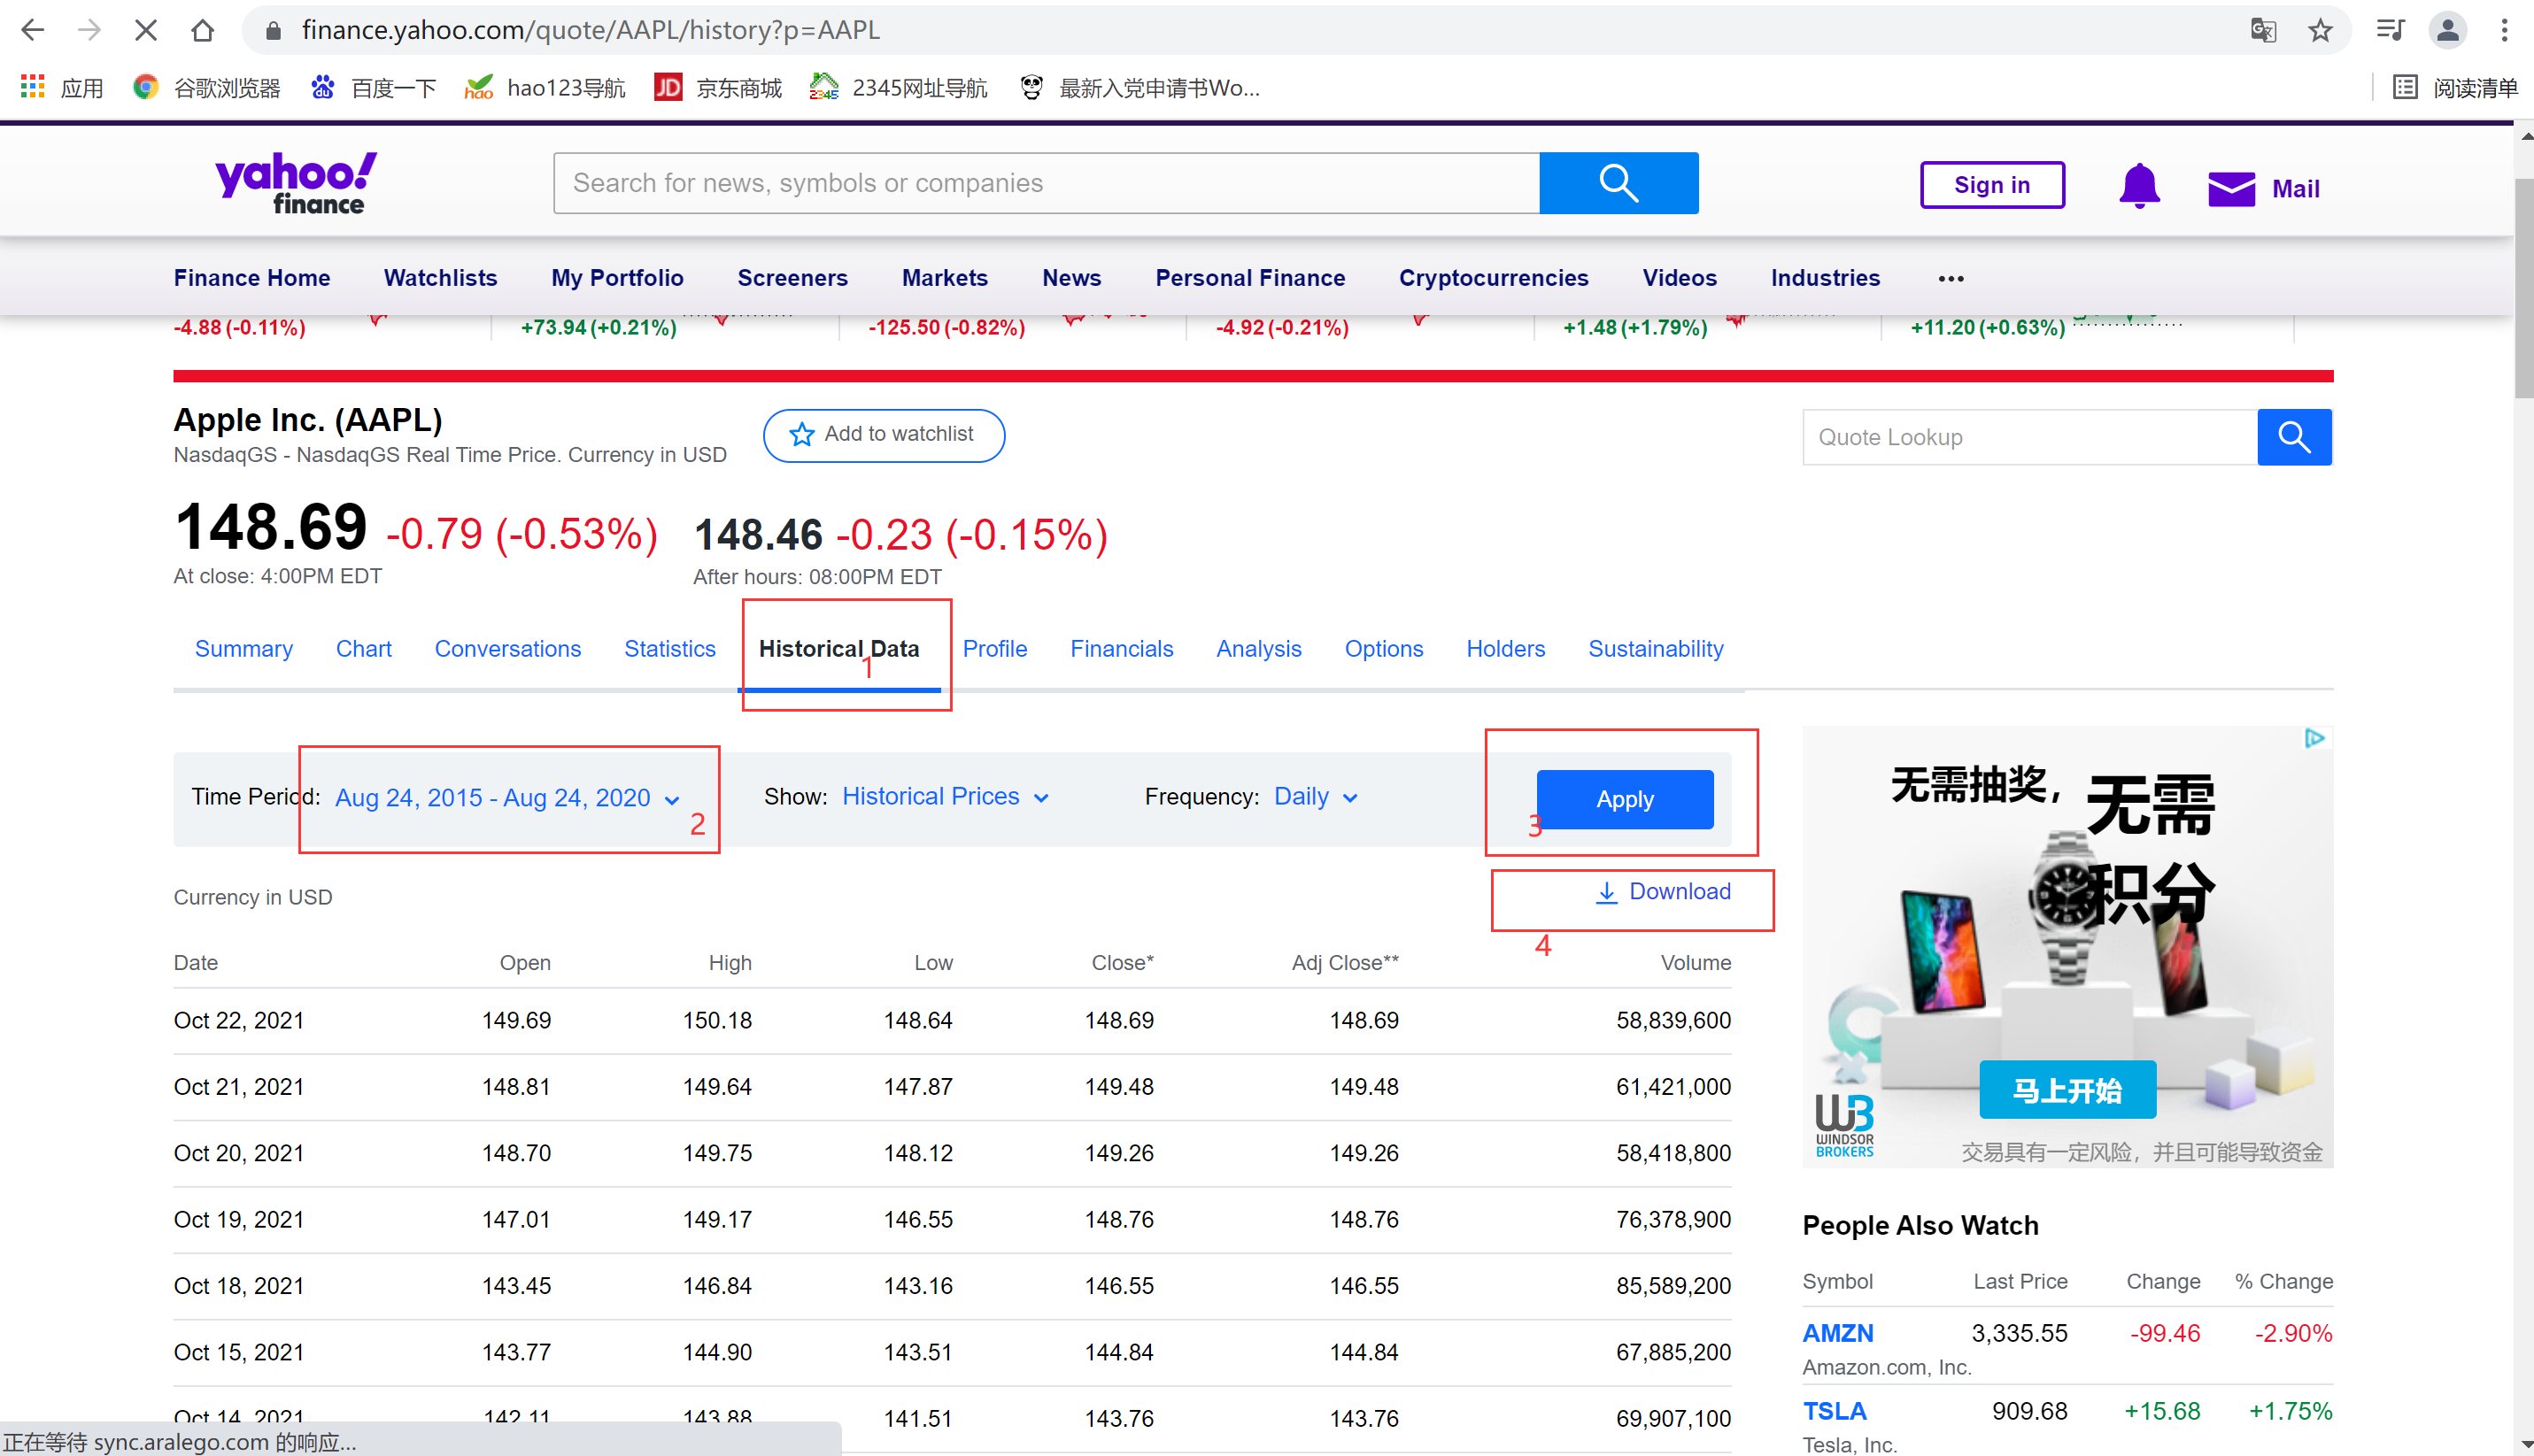This screenshot has height=1456, width=2534.
Task: Switch to the Sustainability tab
Action: coord(1655,649)
